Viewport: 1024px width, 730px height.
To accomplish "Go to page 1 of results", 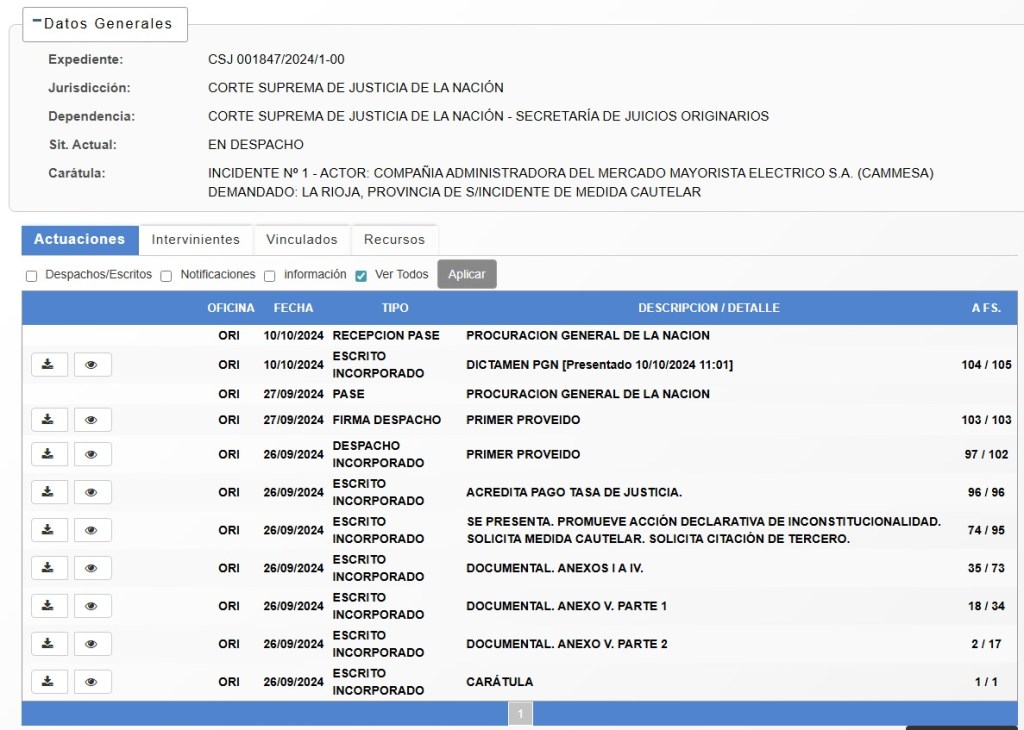I will [x=520, y=714].
